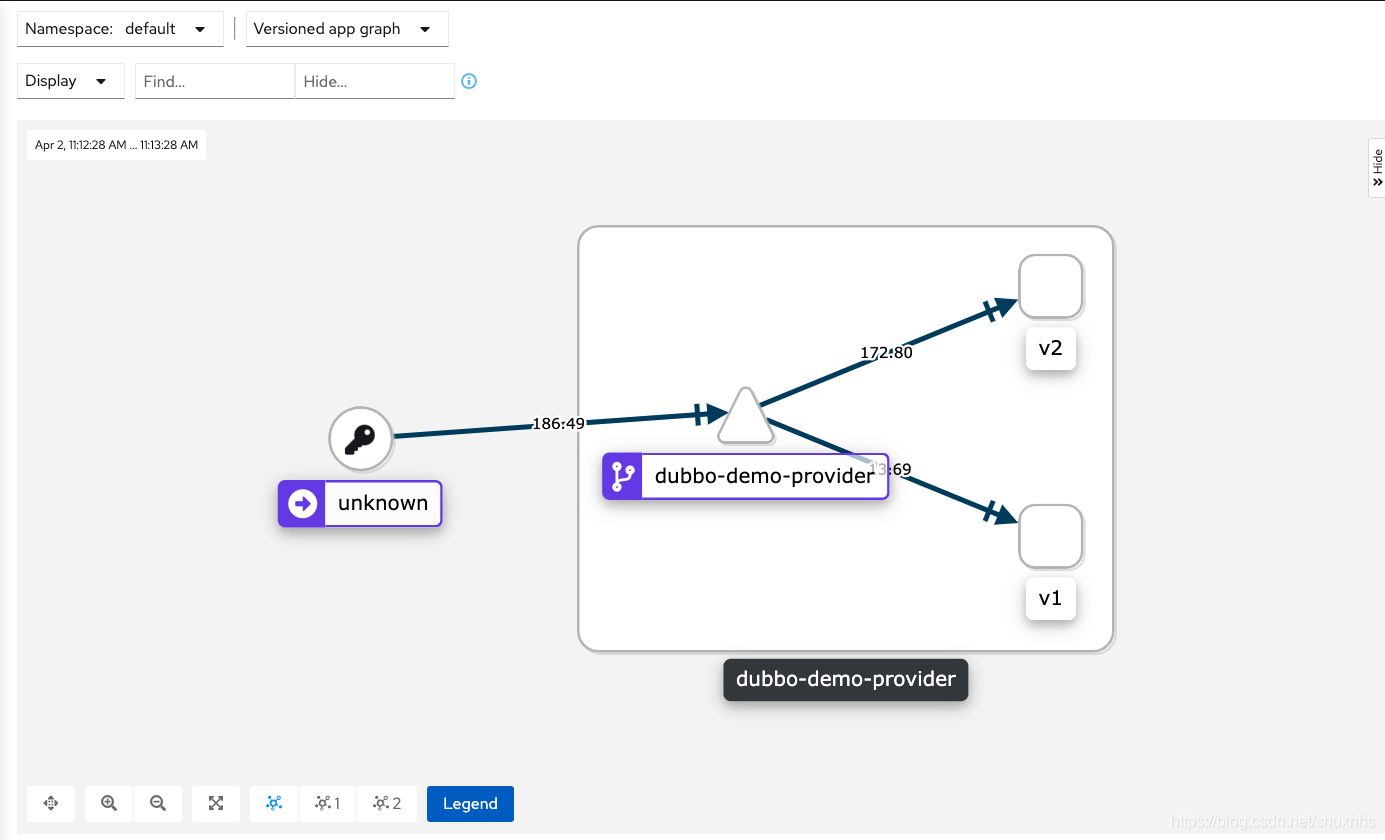
Task: Click the Hide... input field
Action: 374,81
